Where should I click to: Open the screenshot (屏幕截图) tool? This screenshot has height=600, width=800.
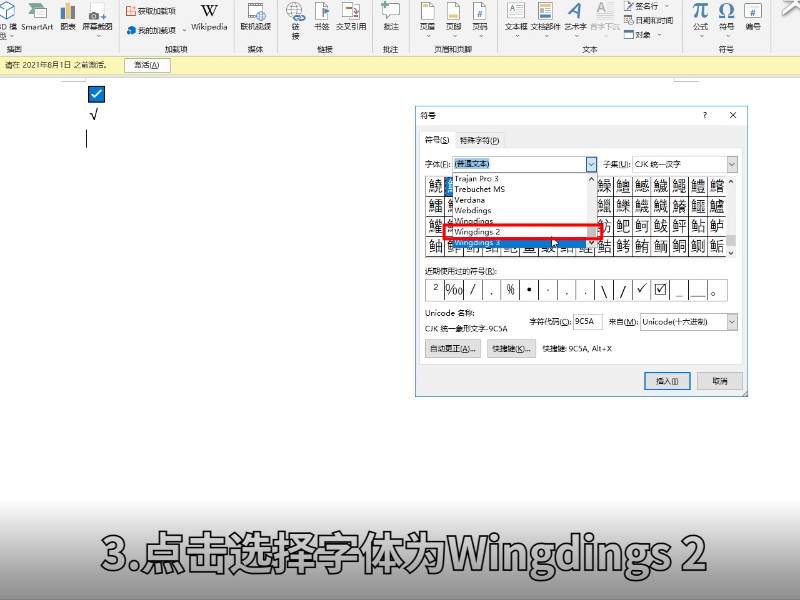click(97, 18)
